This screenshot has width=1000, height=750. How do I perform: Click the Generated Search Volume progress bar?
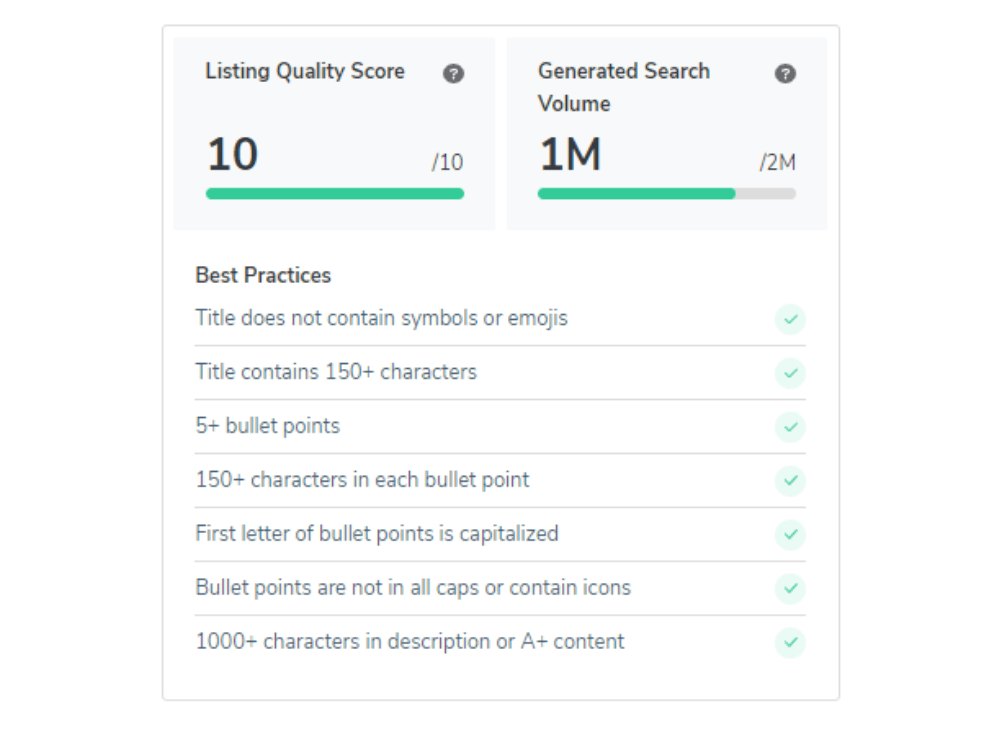pos(666,194)
